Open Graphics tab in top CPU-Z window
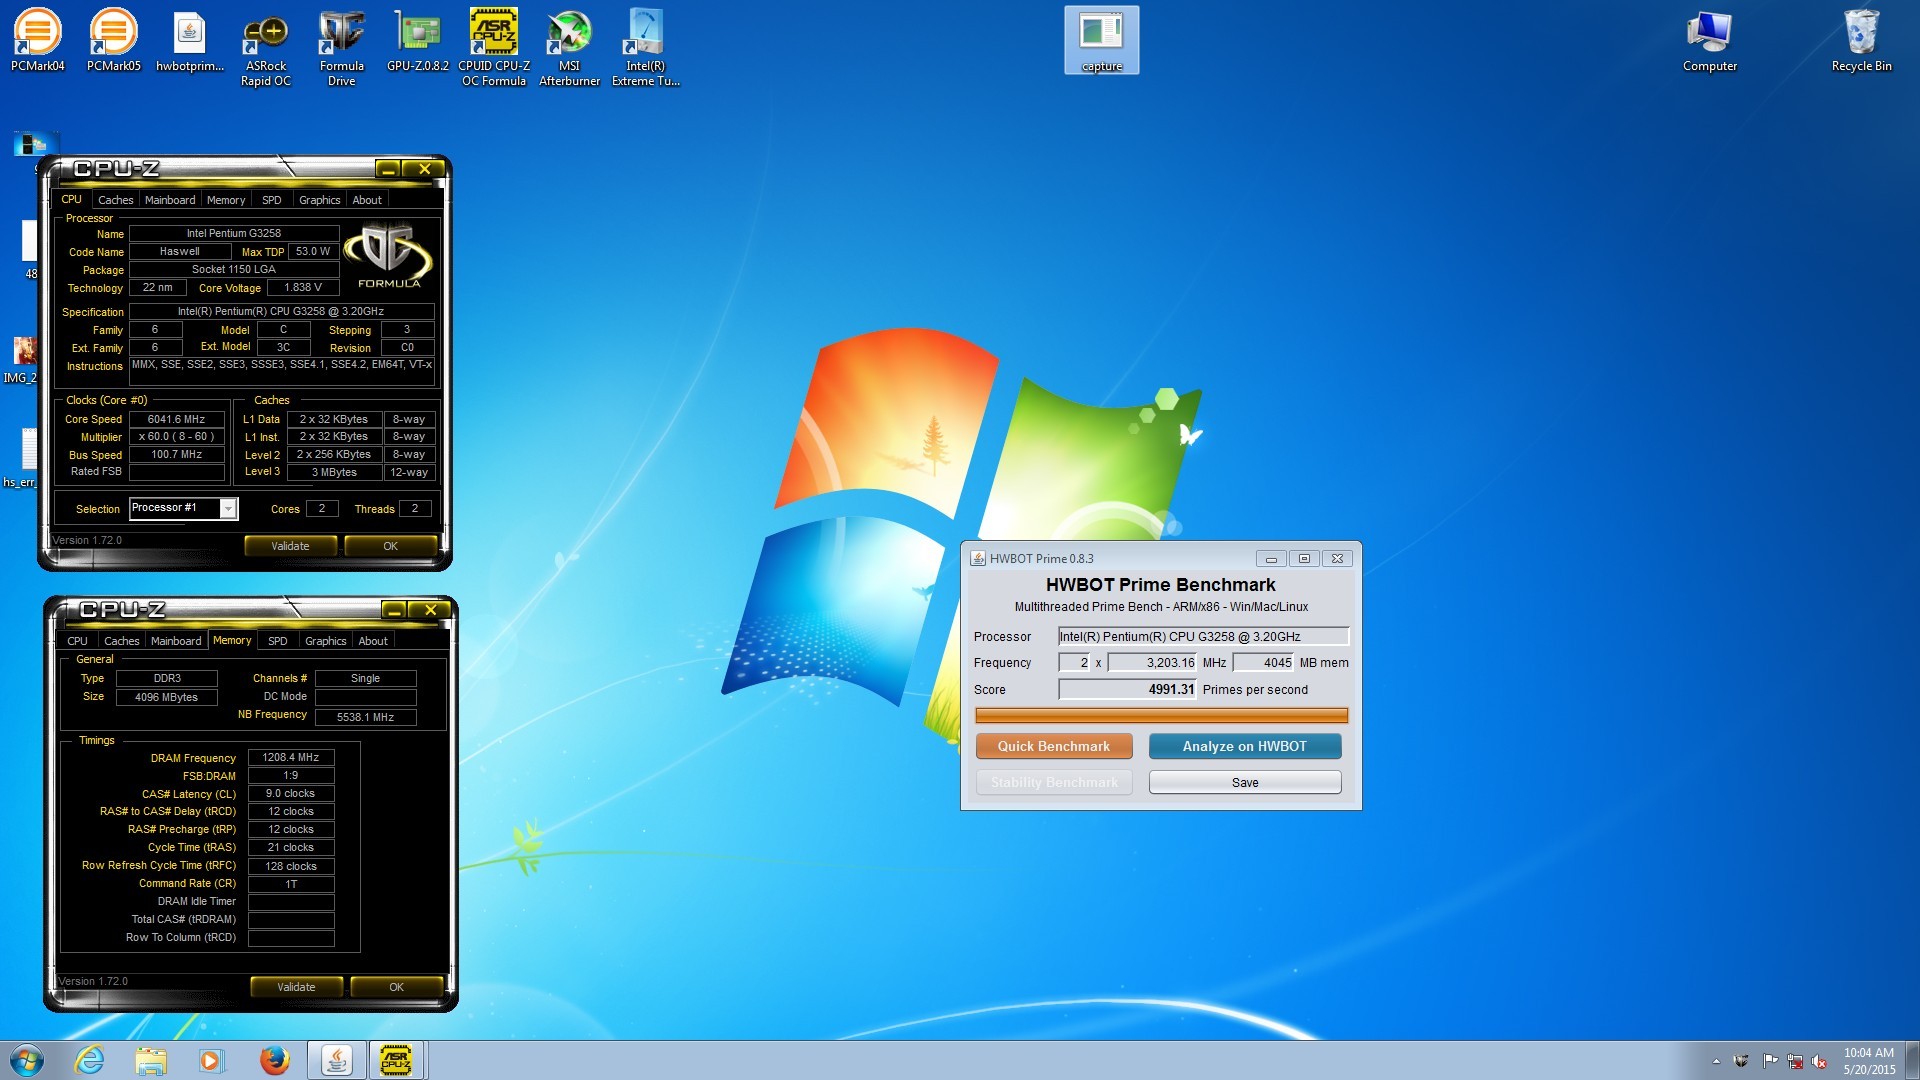1920x1080 pixels. (x=319, y=200)
